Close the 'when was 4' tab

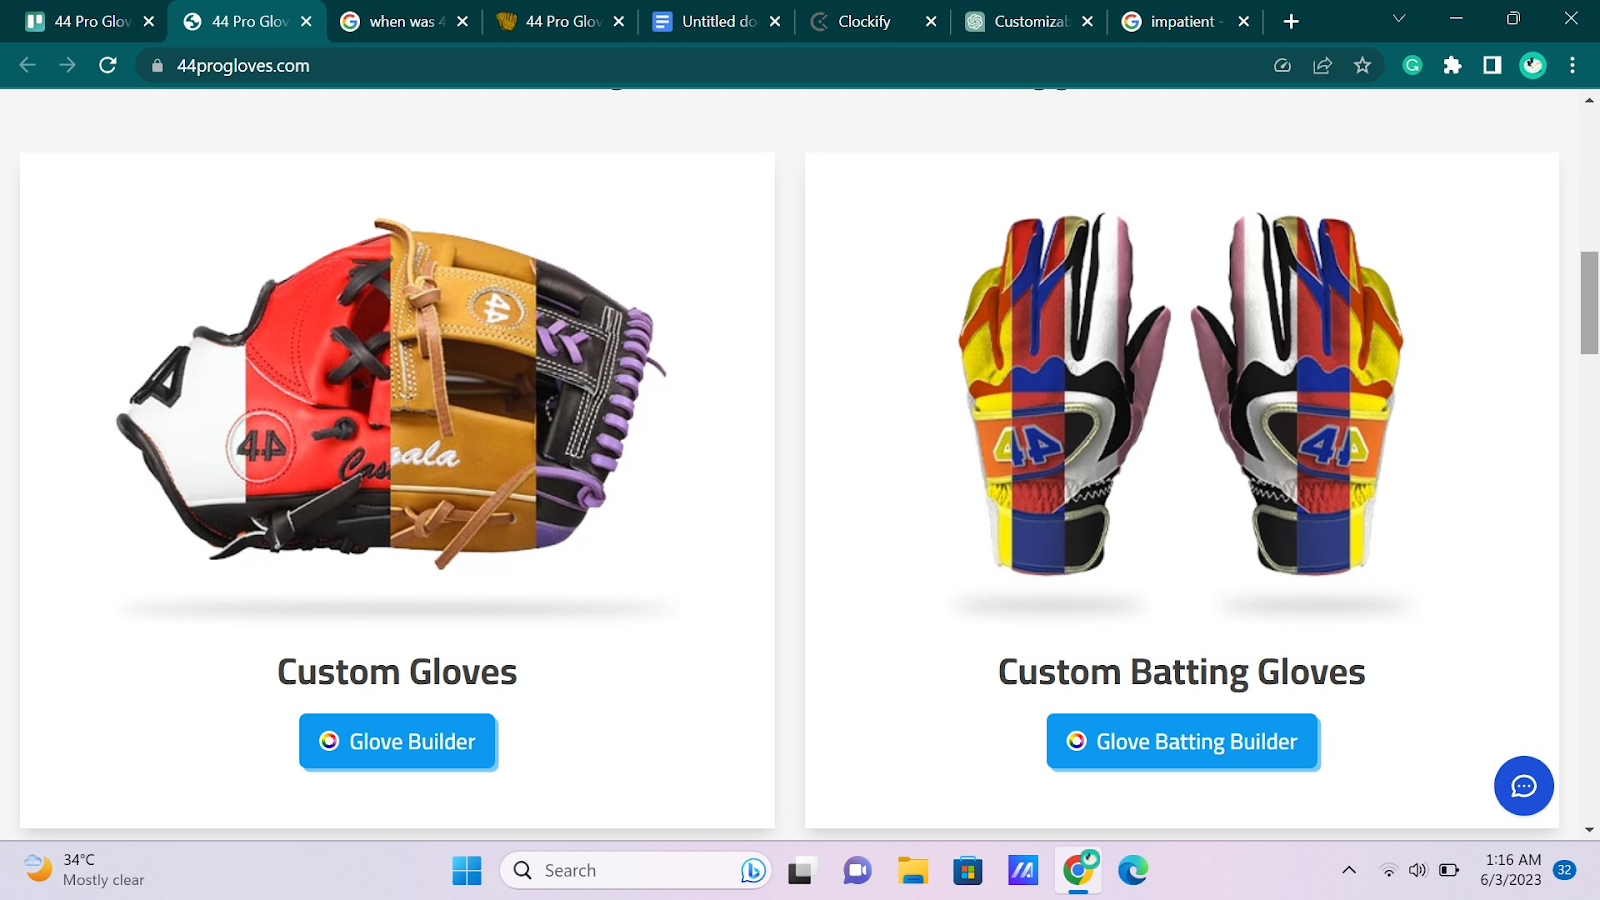(x=462, y=21)
